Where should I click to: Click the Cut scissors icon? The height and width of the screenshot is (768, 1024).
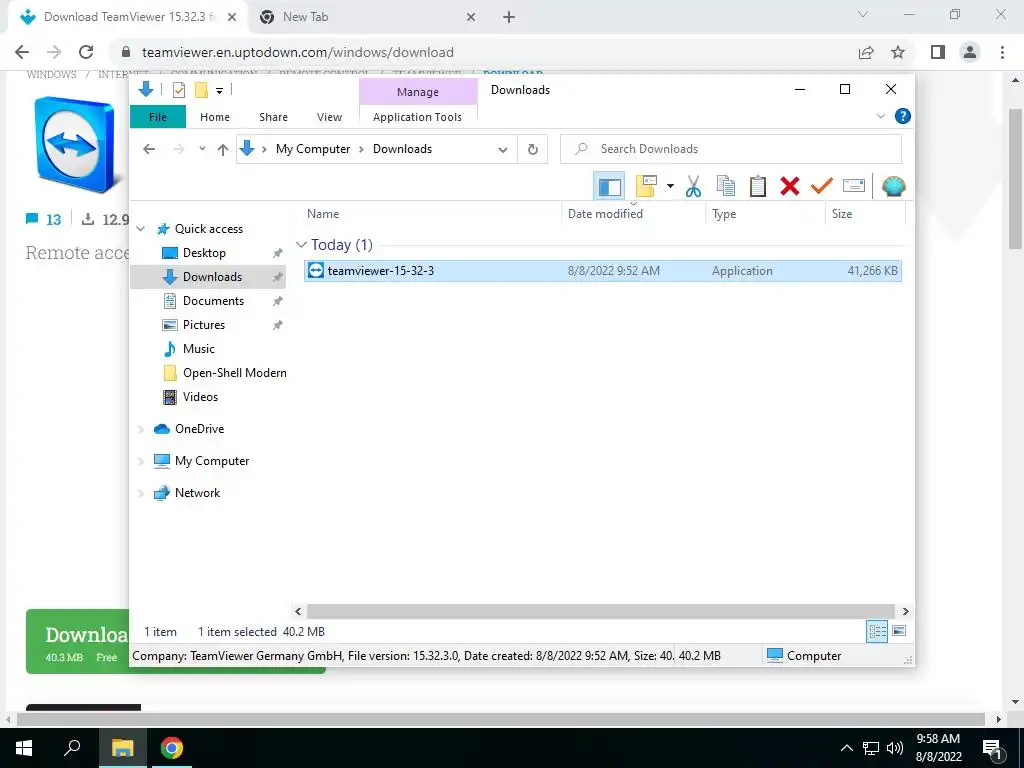pyautogui.click(x=693, y=186)
